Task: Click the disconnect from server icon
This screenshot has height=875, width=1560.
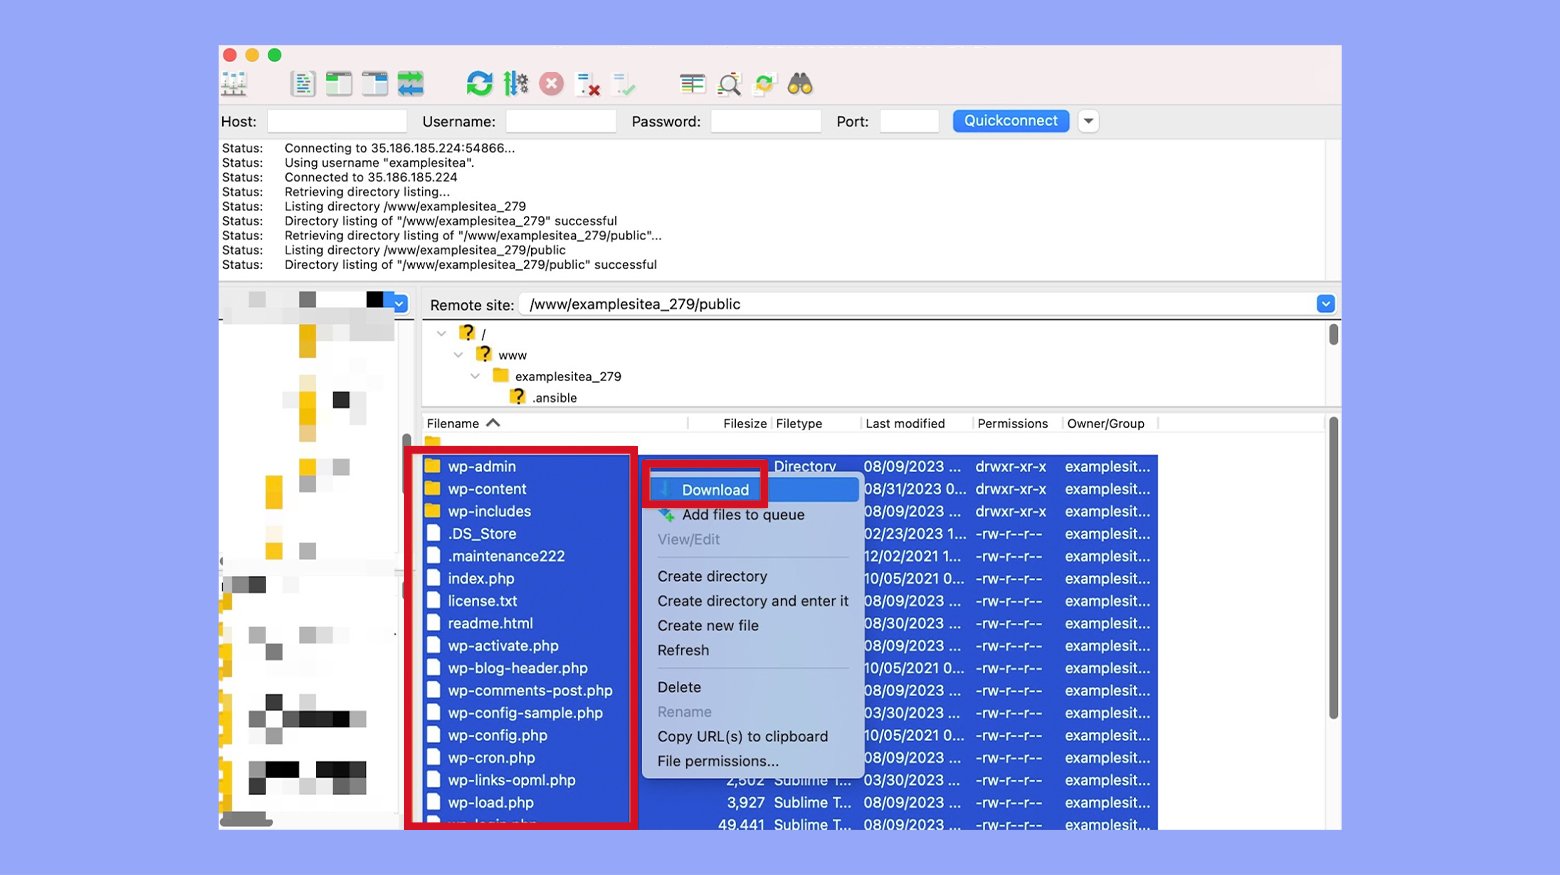Action: (588, 84)
